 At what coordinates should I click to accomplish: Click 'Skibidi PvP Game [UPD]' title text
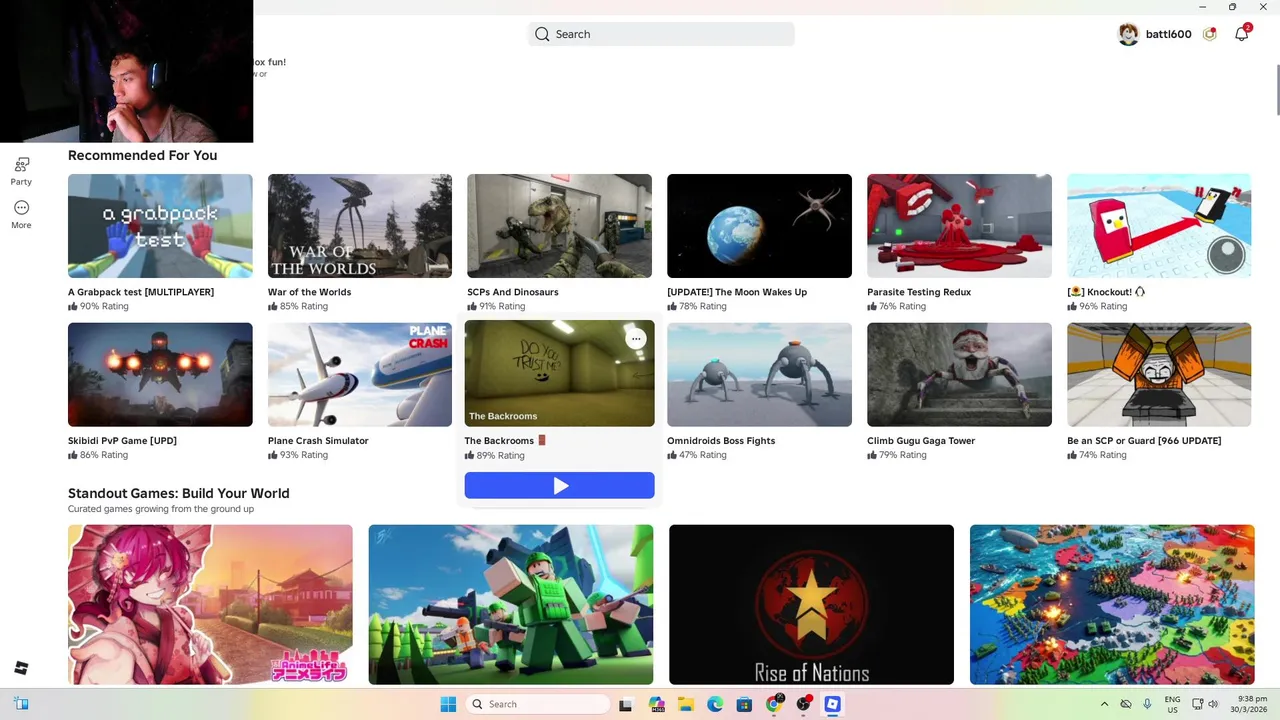tap(122, 440)
